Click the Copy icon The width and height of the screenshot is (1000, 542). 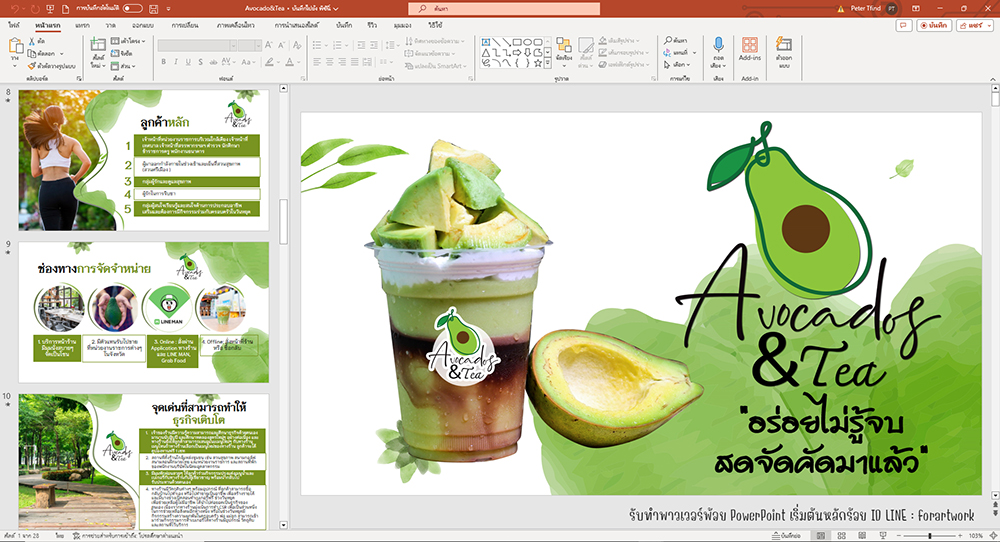(32, 54)
